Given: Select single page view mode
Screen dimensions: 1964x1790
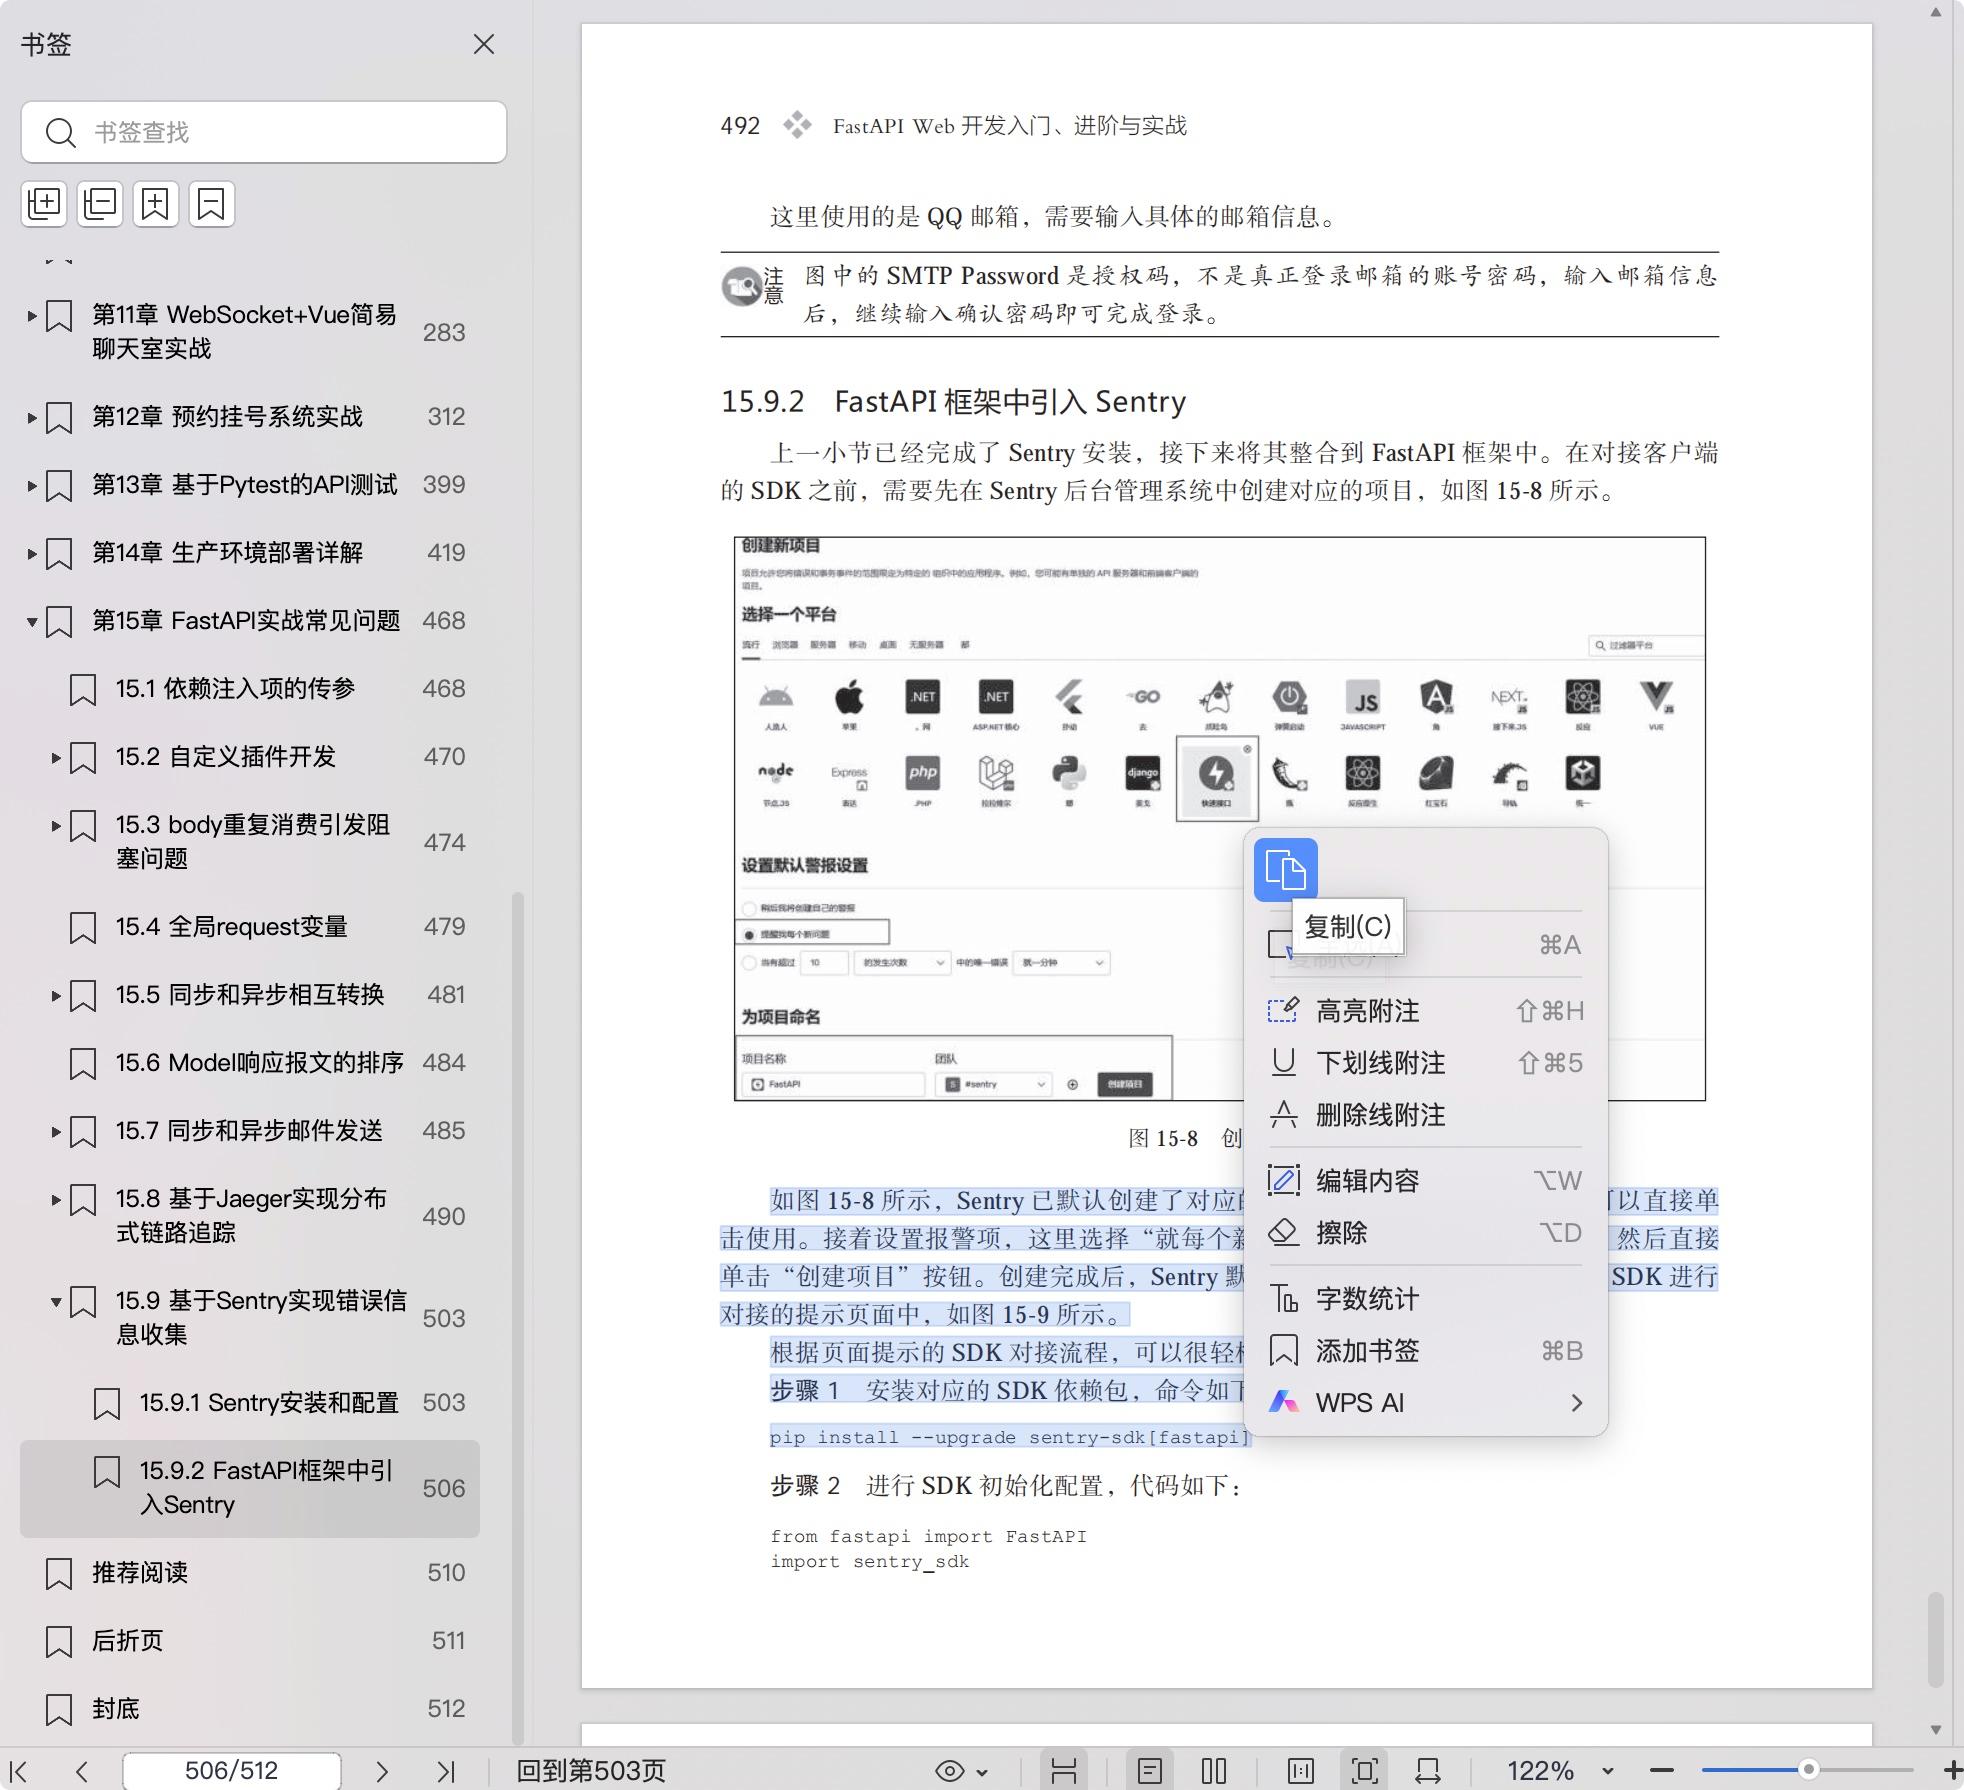Looking at the screenshot, I should [1150, 1771].
